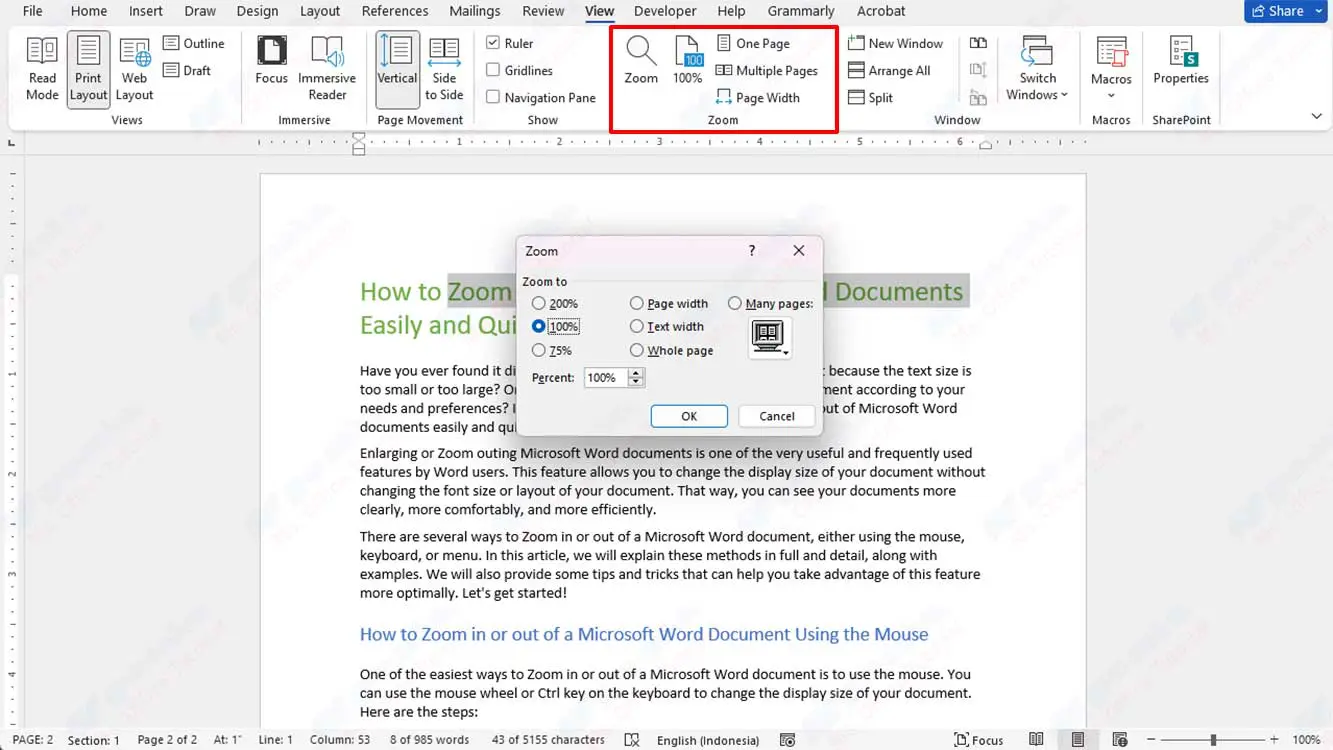1333x750 pixels.
Task: Go to the Review tab
Action: 543,11
